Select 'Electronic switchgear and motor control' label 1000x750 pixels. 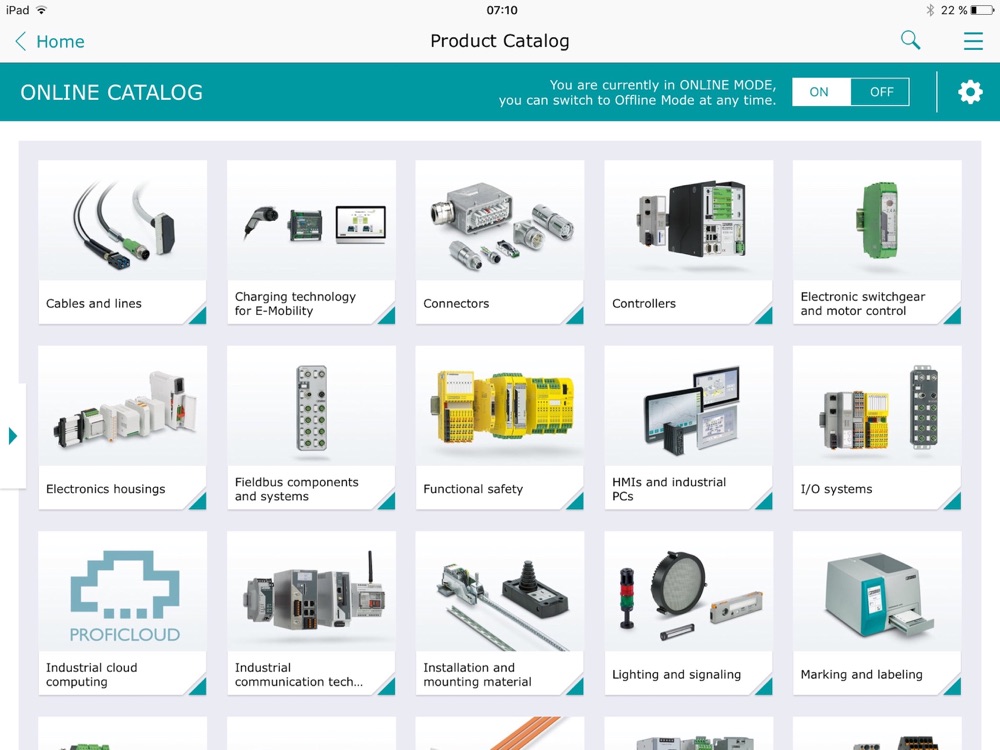[x=862, y=304]
